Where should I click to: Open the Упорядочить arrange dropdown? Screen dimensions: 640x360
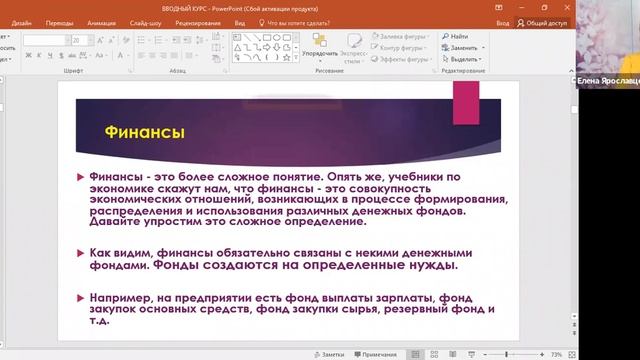click(x=320, y=49)
